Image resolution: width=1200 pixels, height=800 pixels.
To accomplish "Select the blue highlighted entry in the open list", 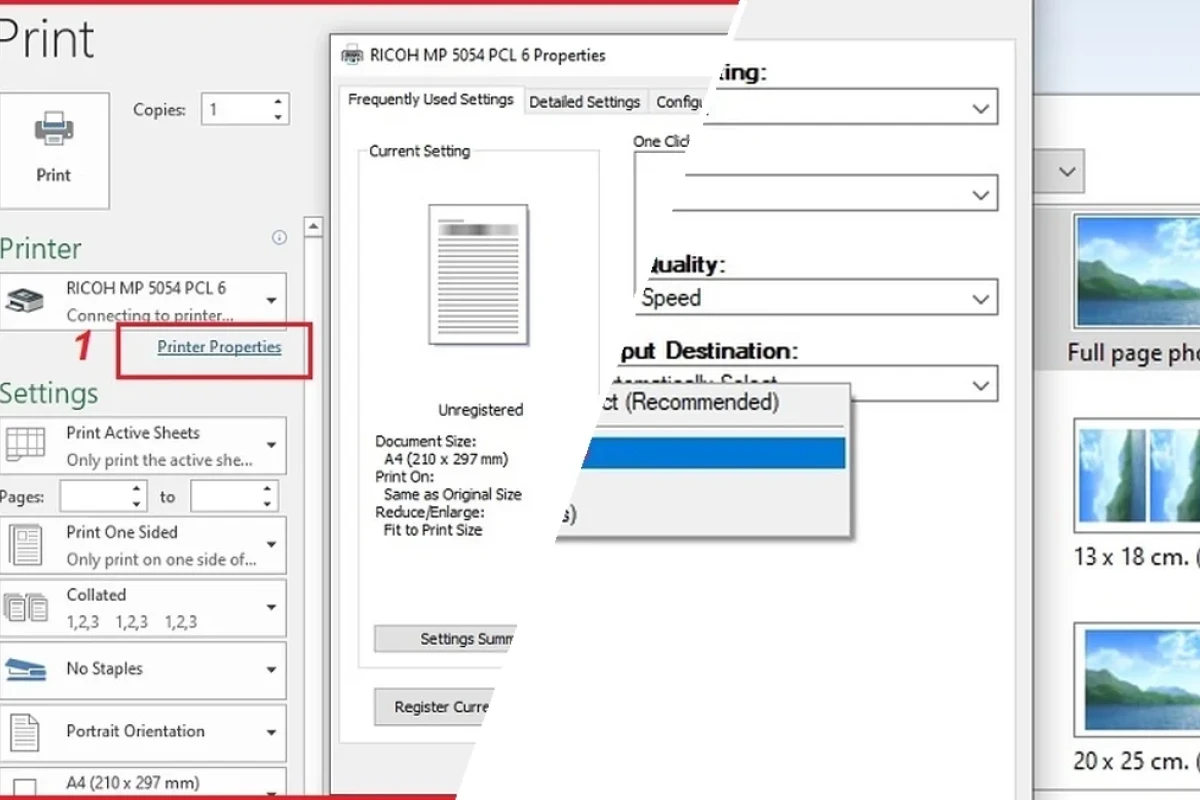I will [715, 453].
